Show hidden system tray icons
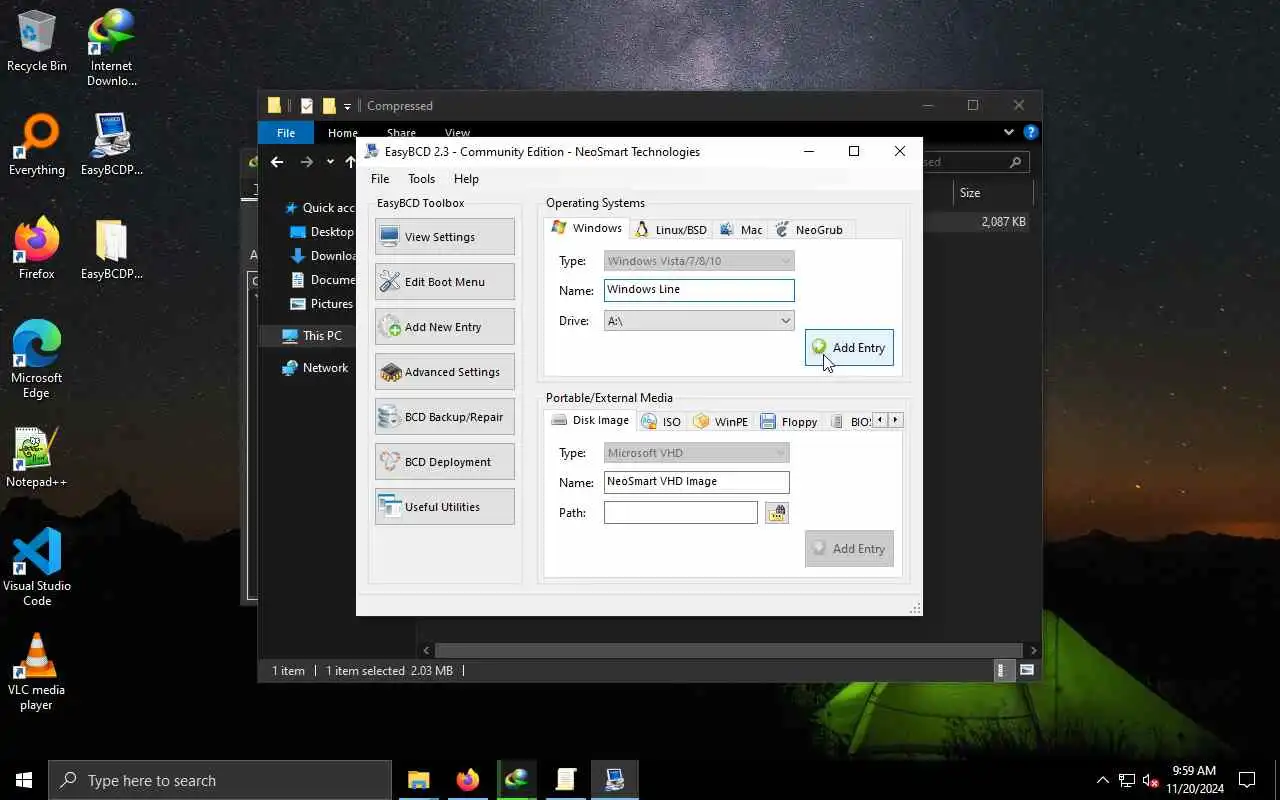Viewport: 1280px width, 800px height. [x=1103, y=780]
